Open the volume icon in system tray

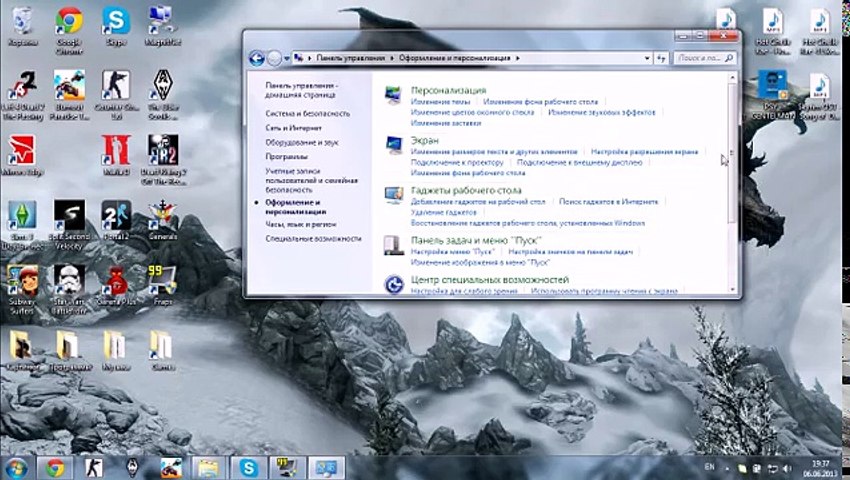787,469
